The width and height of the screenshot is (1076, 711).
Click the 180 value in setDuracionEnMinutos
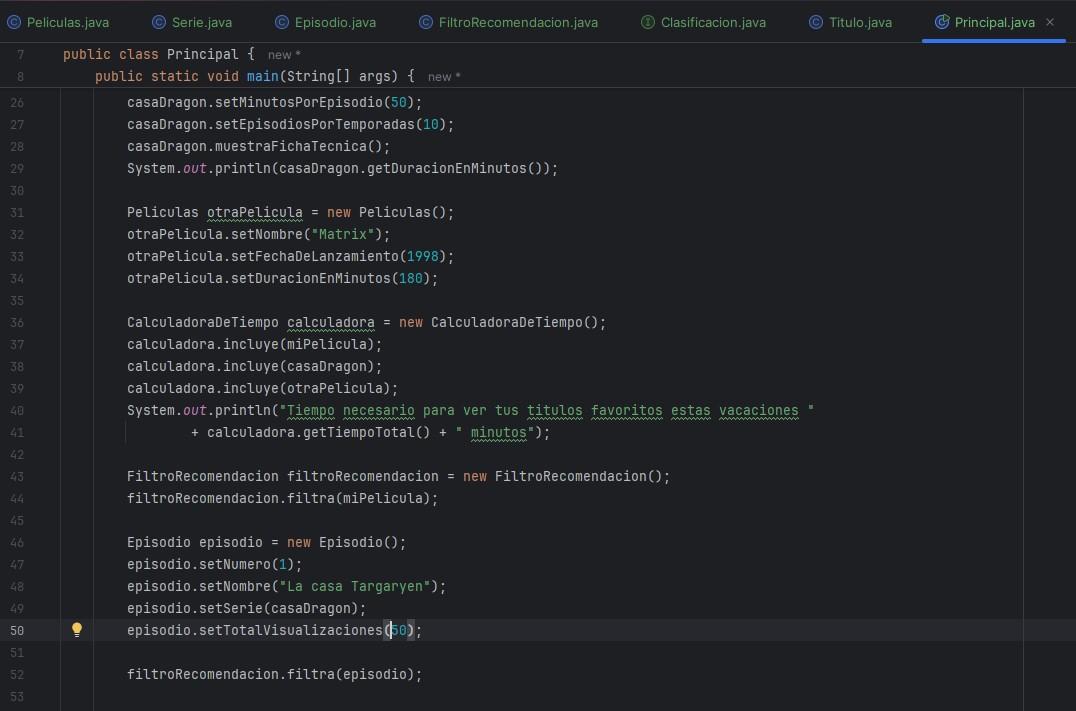click(411, 278)
